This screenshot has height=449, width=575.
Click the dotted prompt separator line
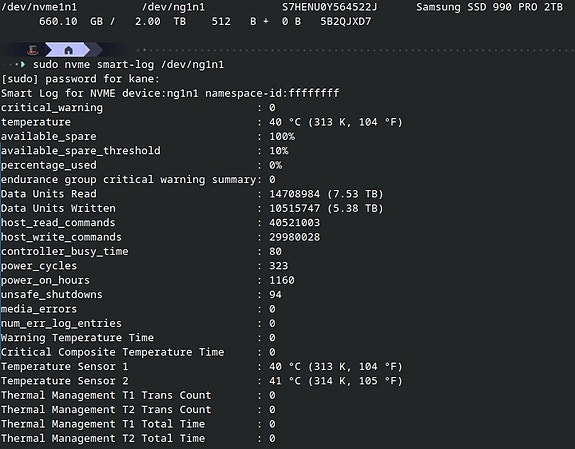coord(354,50)
